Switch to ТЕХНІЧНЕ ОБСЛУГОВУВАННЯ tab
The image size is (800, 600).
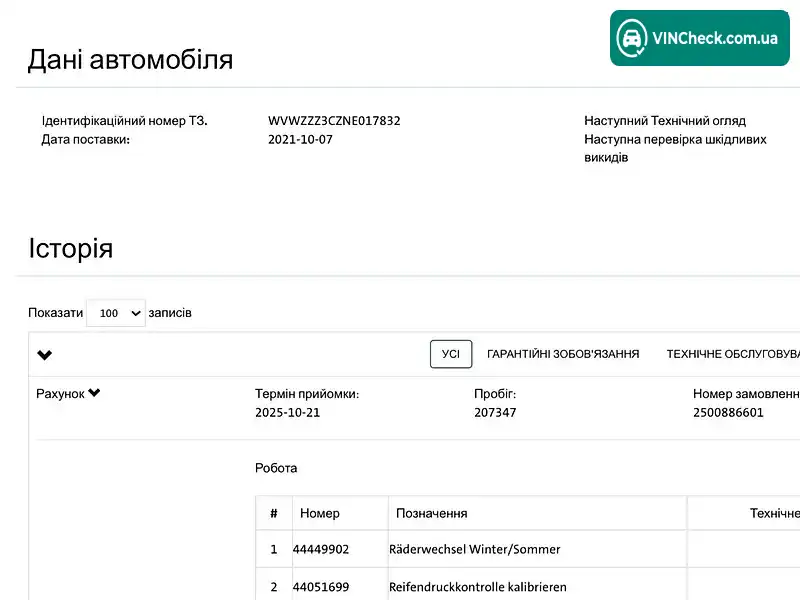click(x=733, y=354)
